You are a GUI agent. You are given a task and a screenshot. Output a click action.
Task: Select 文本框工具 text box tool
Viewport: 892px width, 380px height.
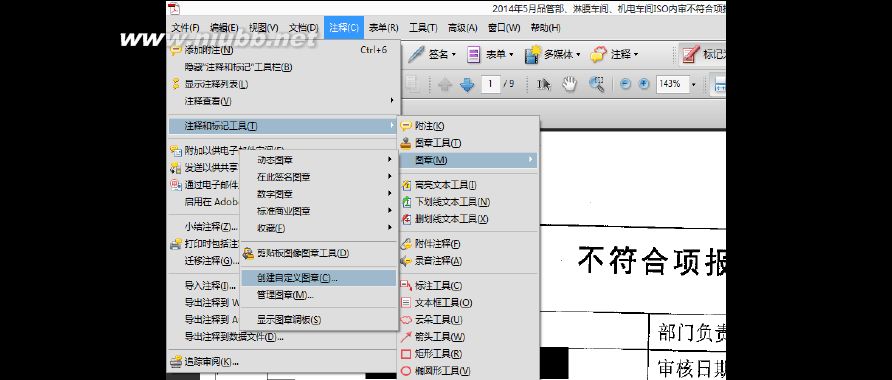[468, 303]
